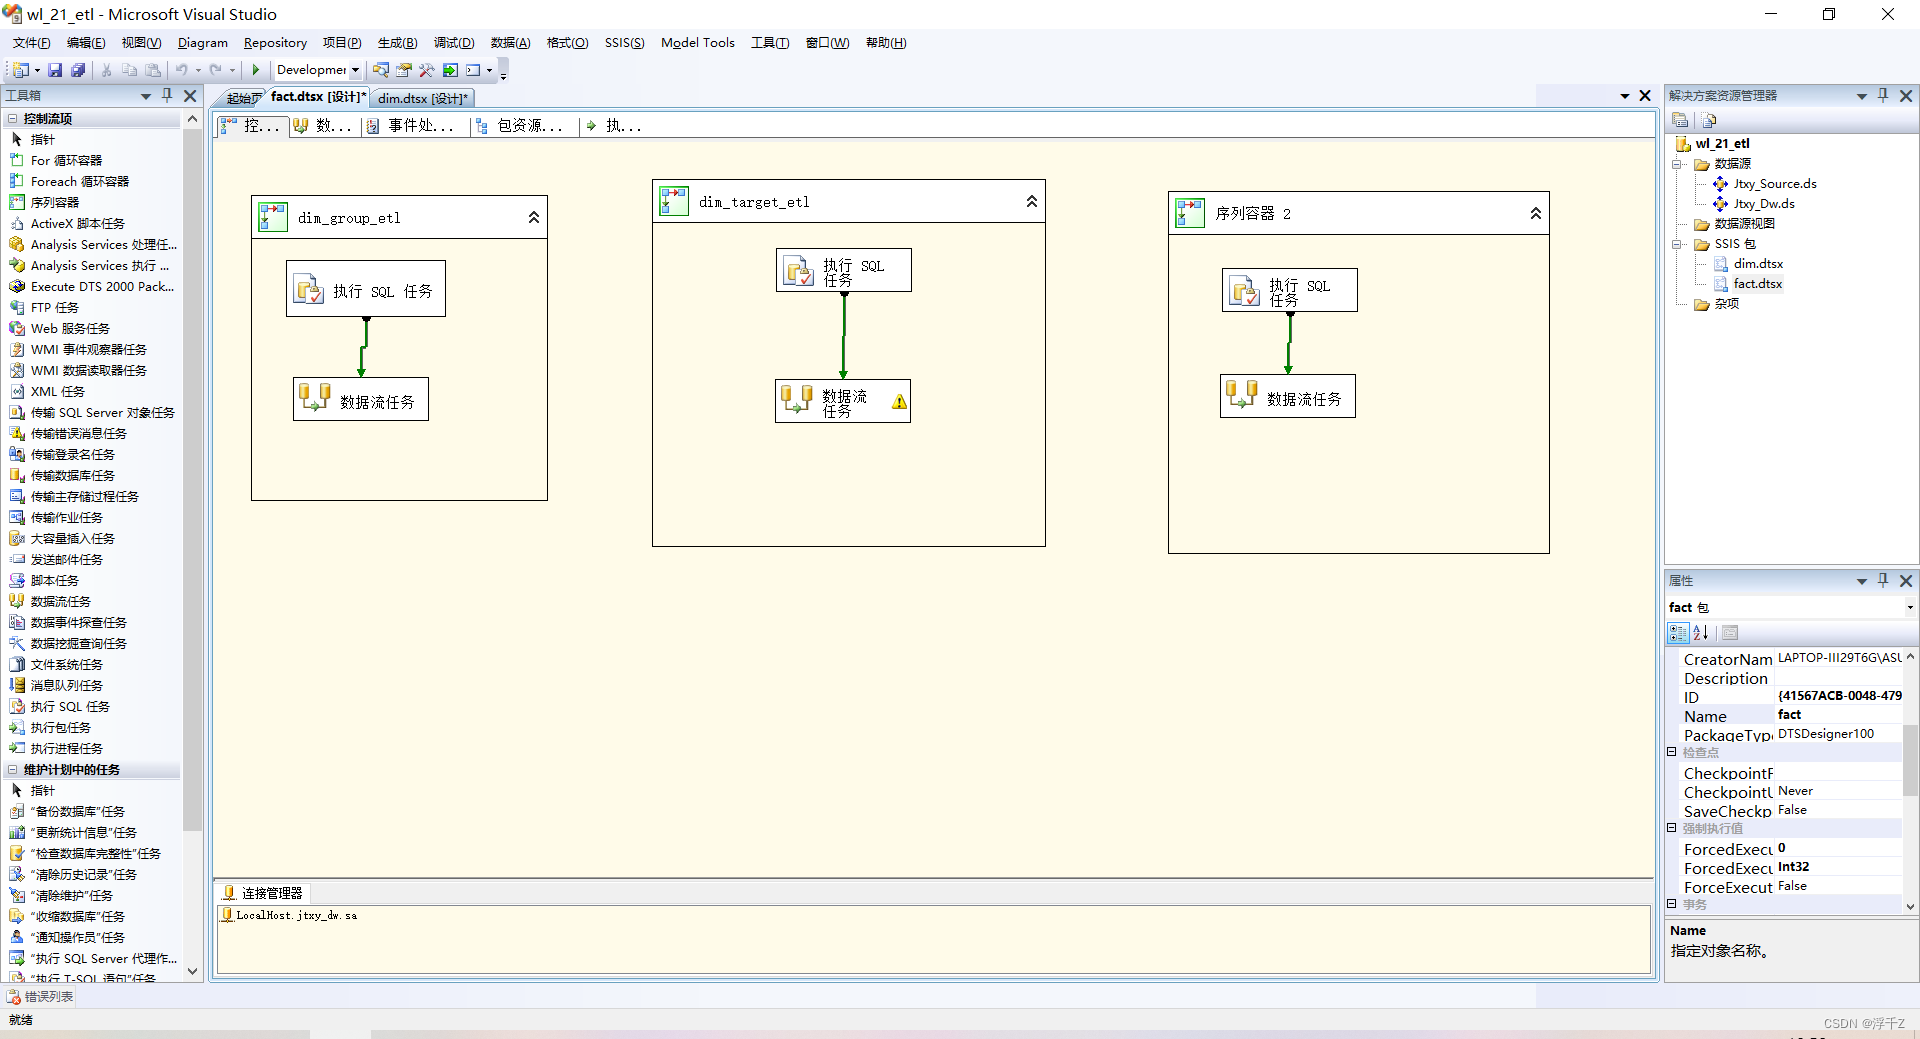This screenshot has height=1039, width=1920.
Task: Collapse the dim_target_etl container
Action: click(1032, 201)
